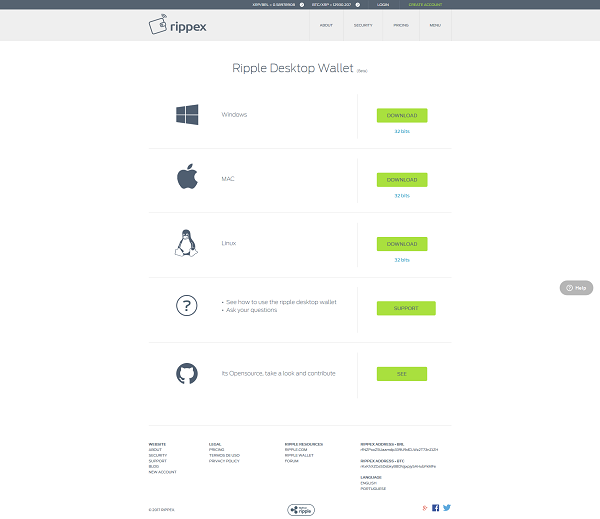This screenshot has width=600, height=519.
Task: Click the Ripple badge in the footer
Action: click(301, 510)
